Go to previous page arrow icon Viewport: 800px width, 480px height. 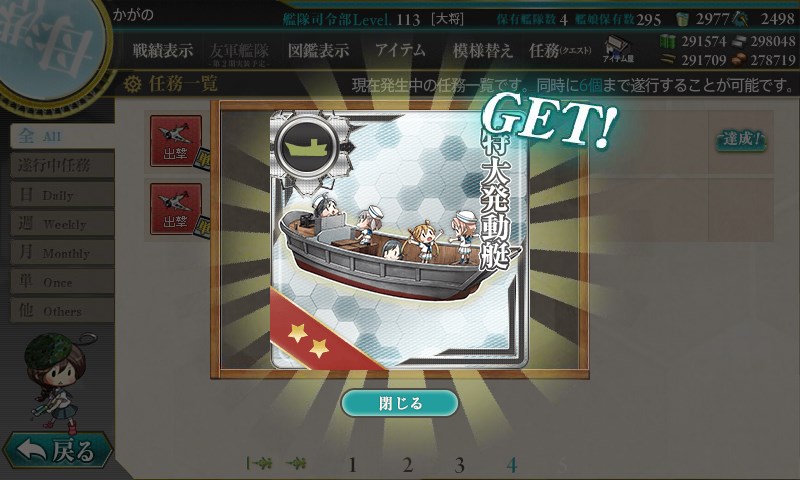[296, 464]
